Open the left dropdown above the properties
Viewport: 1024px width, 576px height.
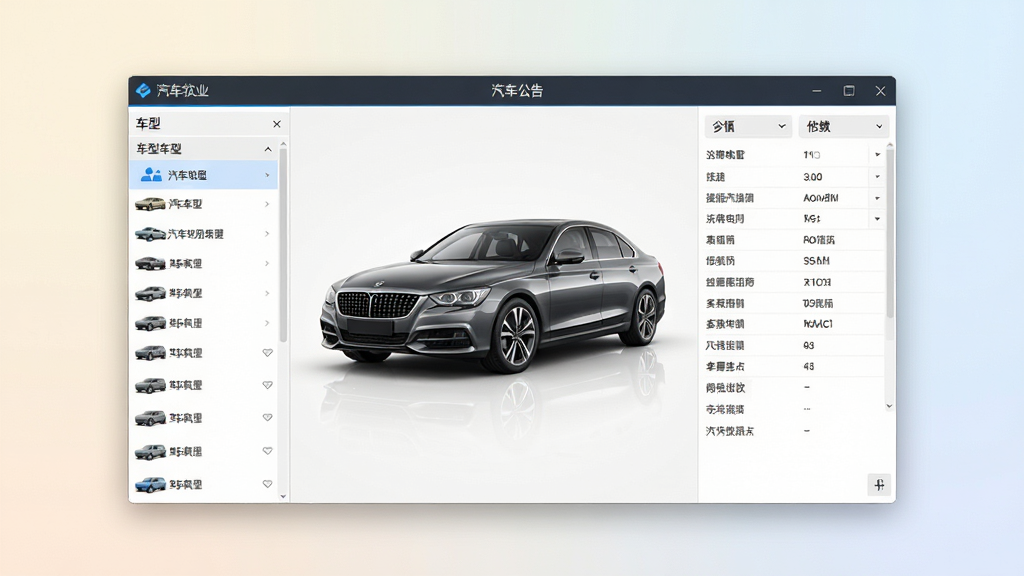pyautogui.click(x=748, y=127)
